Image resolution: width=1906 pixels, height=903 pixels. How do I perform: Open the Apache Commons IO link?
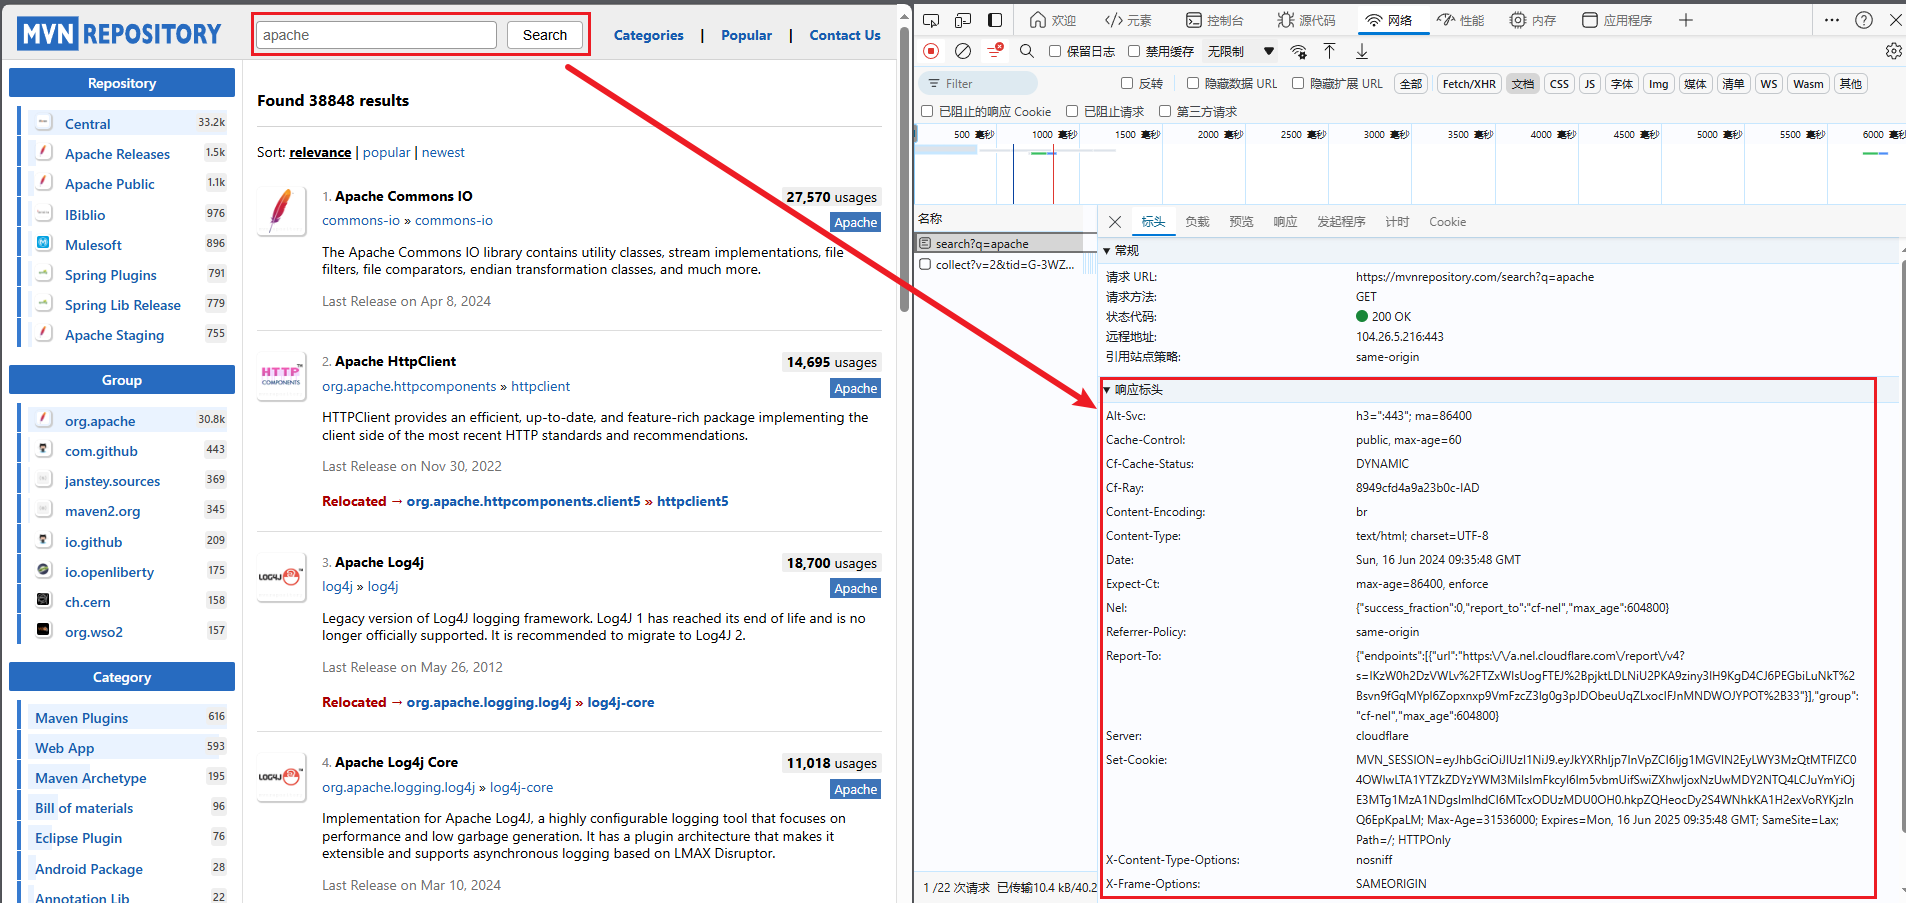pos(404,196)
